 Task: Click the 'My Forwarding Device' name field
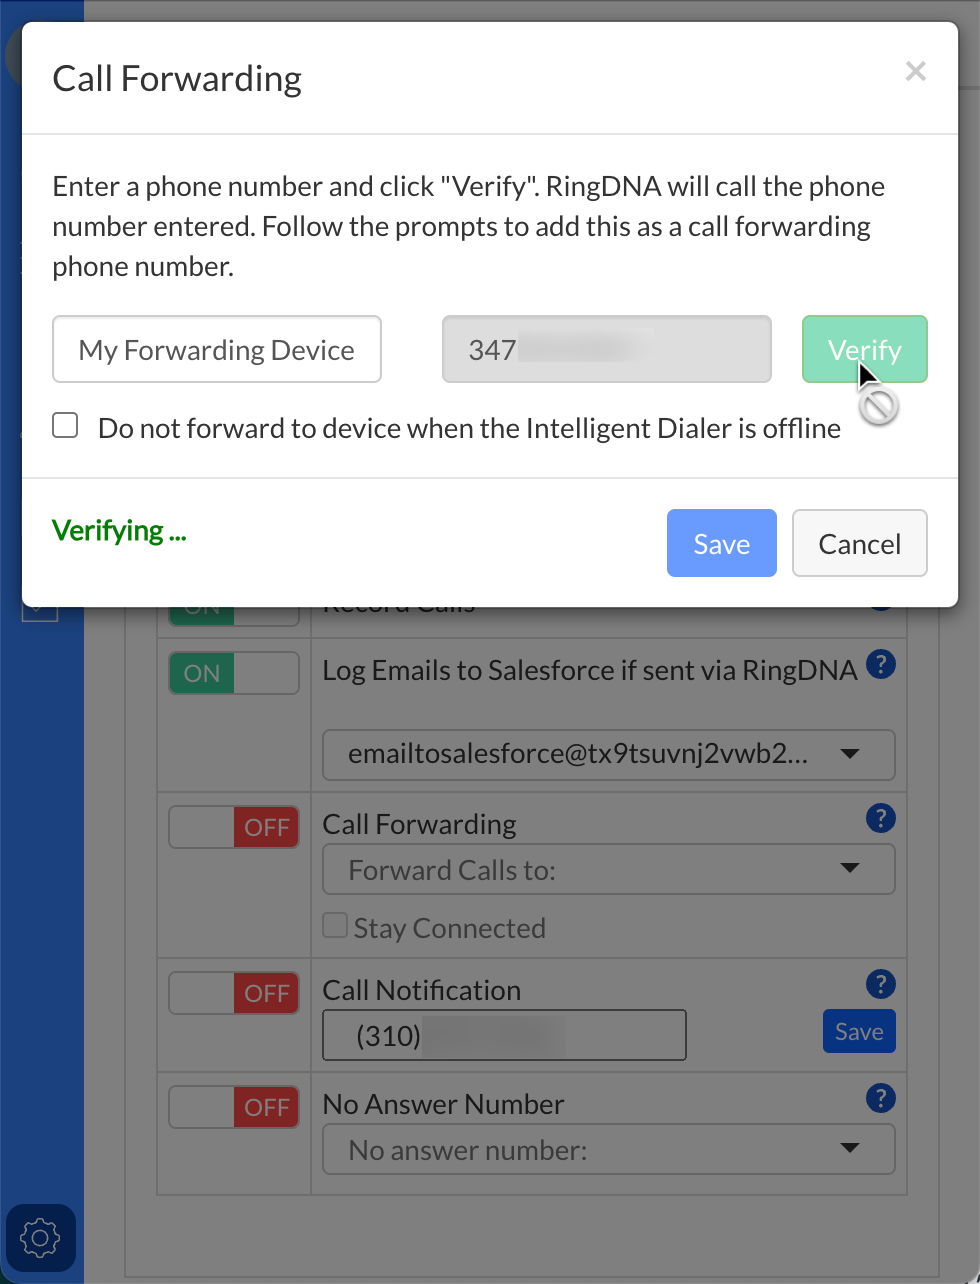point(217,349)
